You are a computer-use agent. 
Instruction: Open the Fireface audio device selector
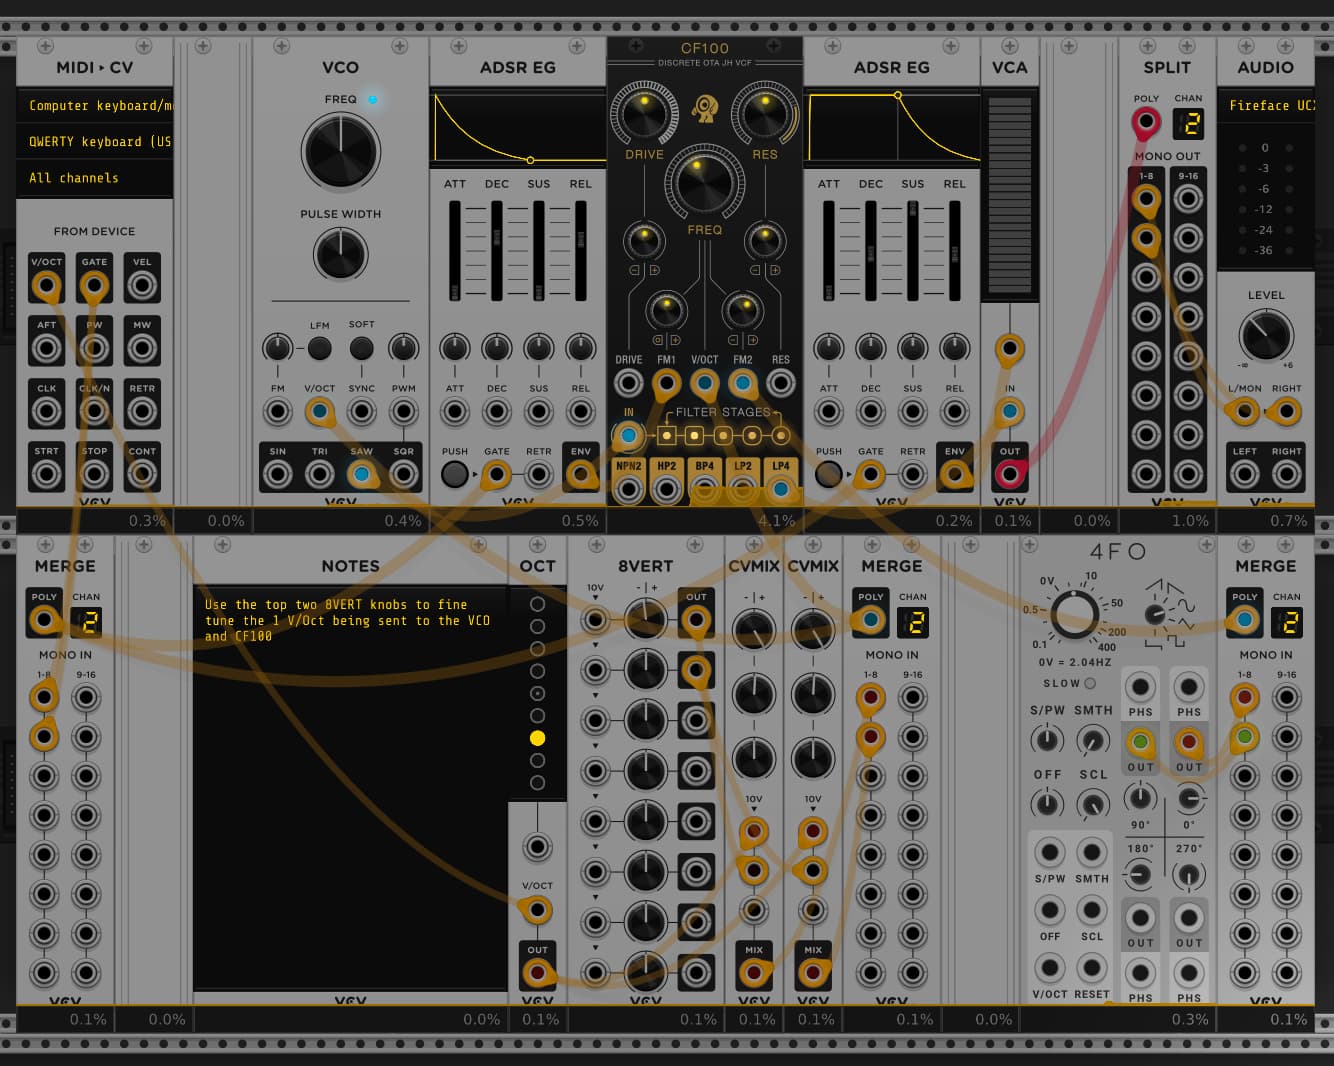[1266, 105]
